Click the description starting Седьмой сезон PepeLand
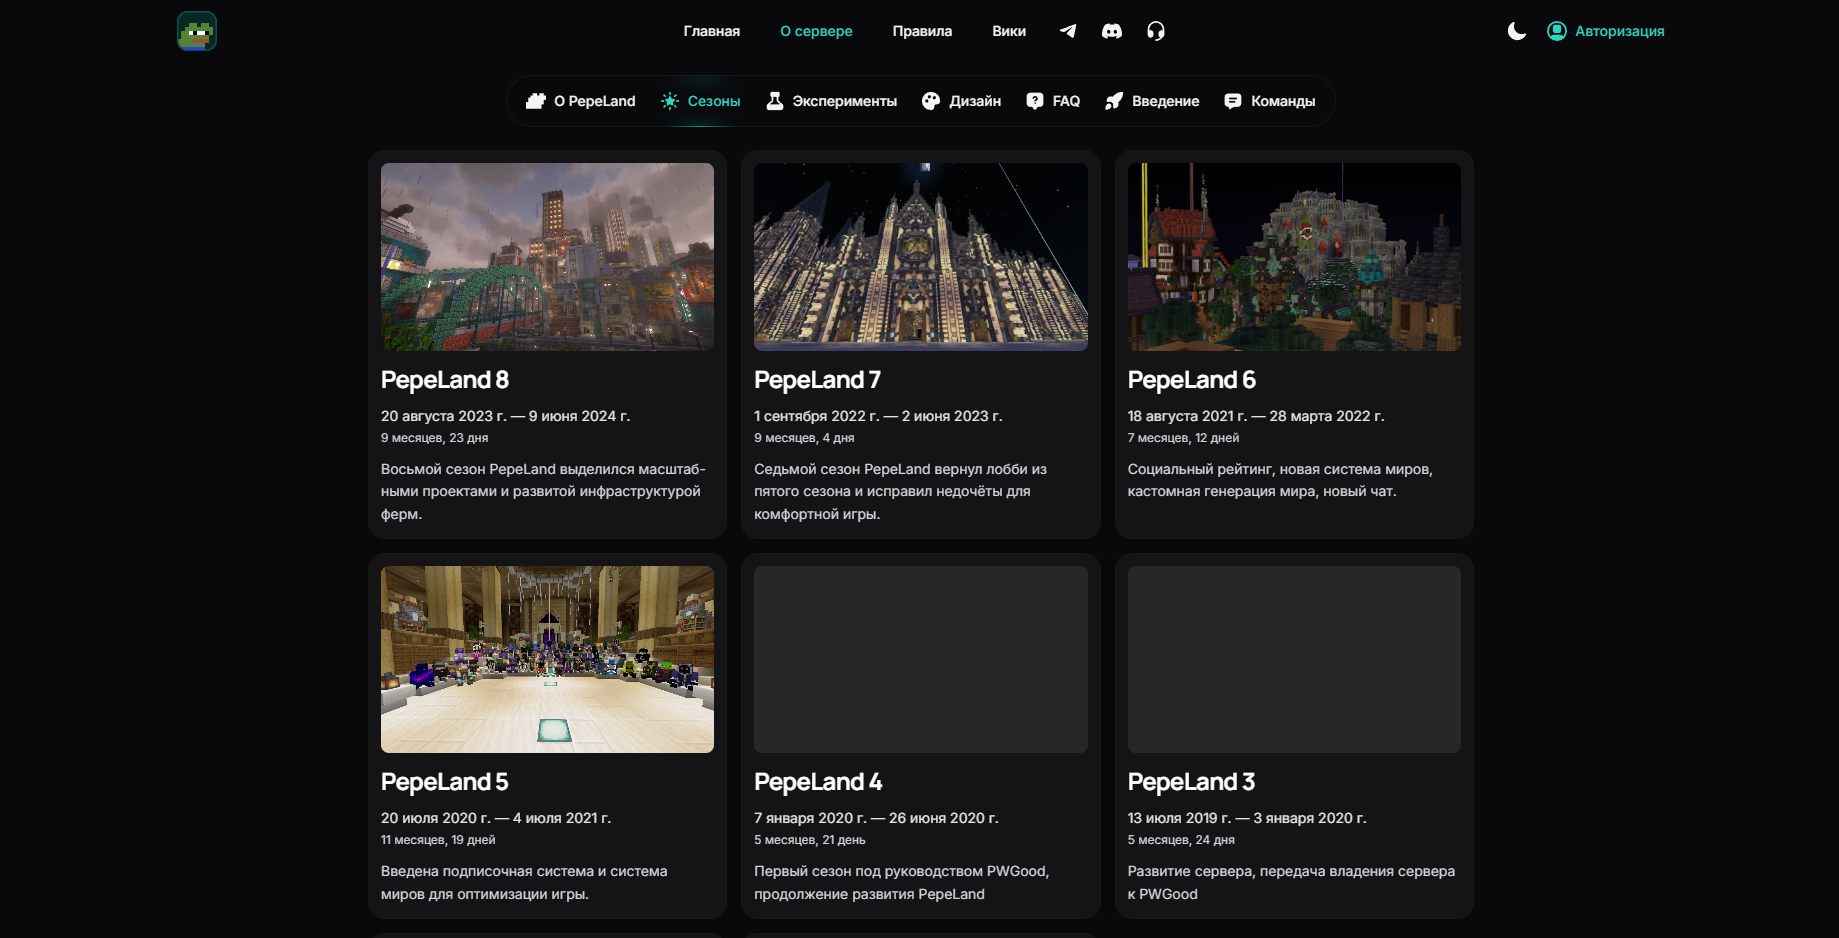 point(900,491)
